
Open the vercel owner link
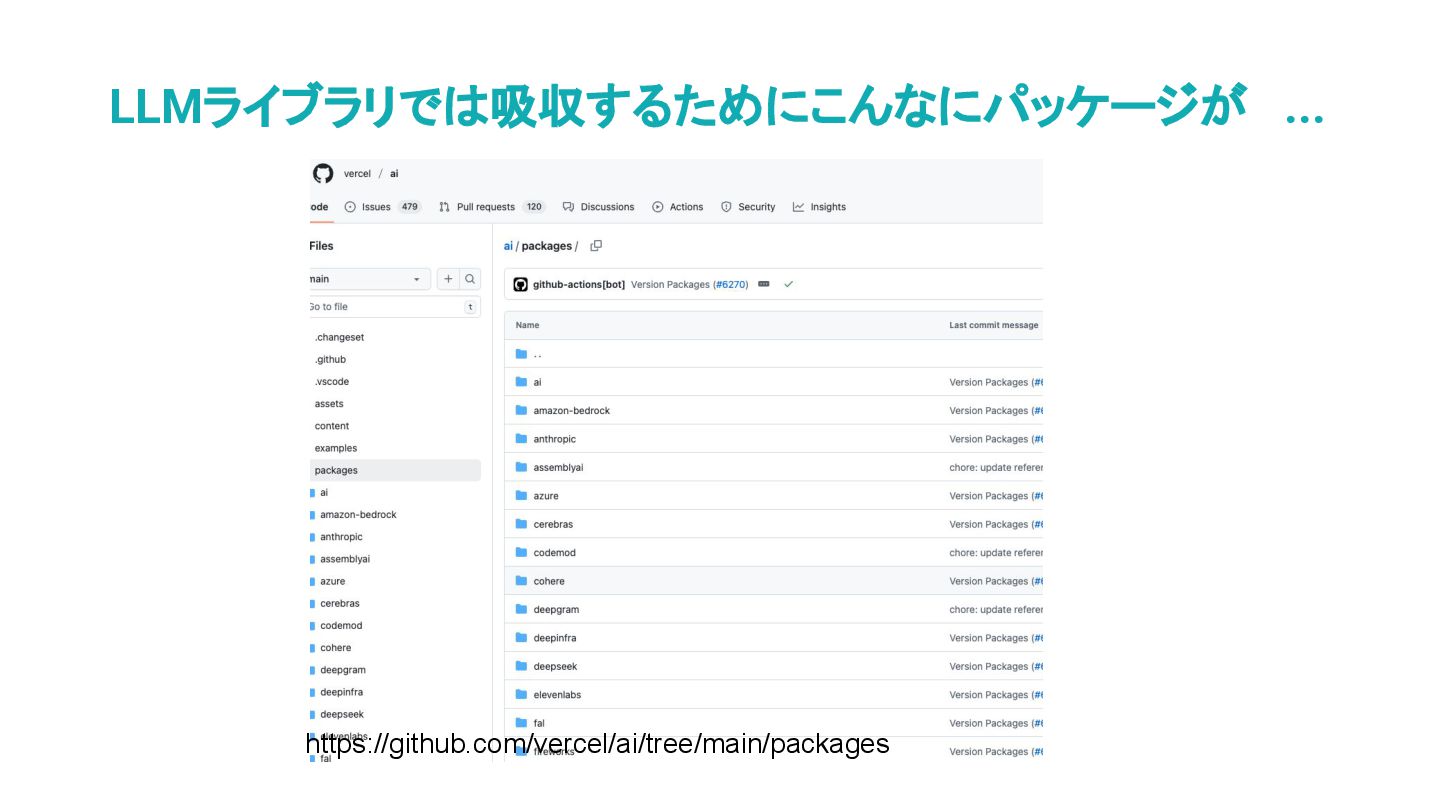point(357,174)
